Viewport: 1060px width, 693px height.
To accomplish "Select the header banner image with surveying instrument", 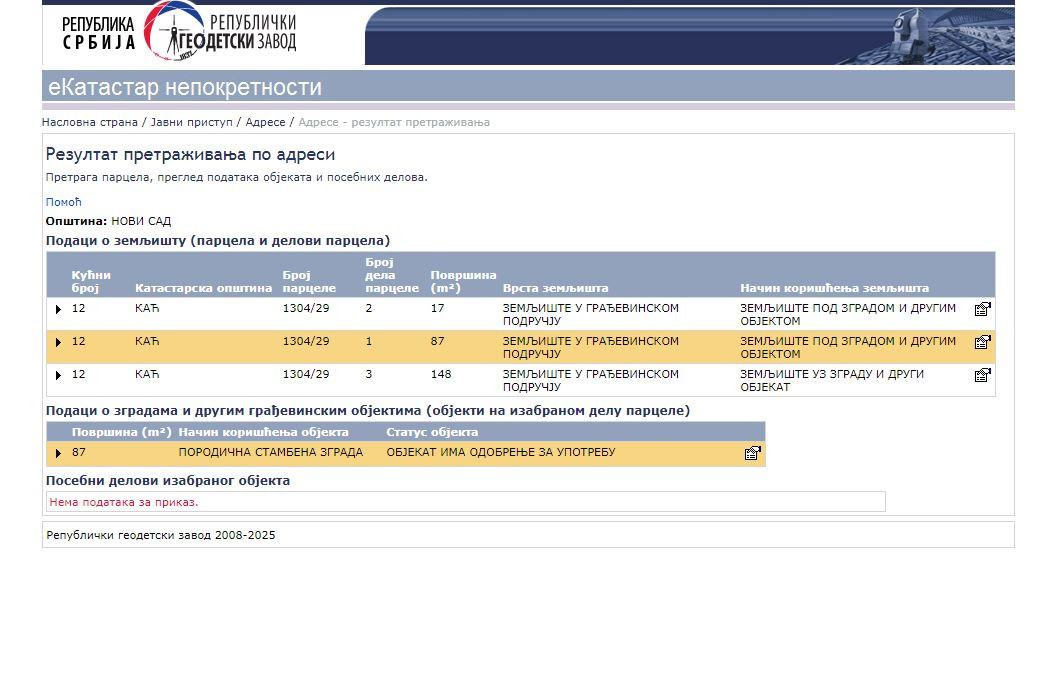I will pyautogui.click(x=689, y=35).
